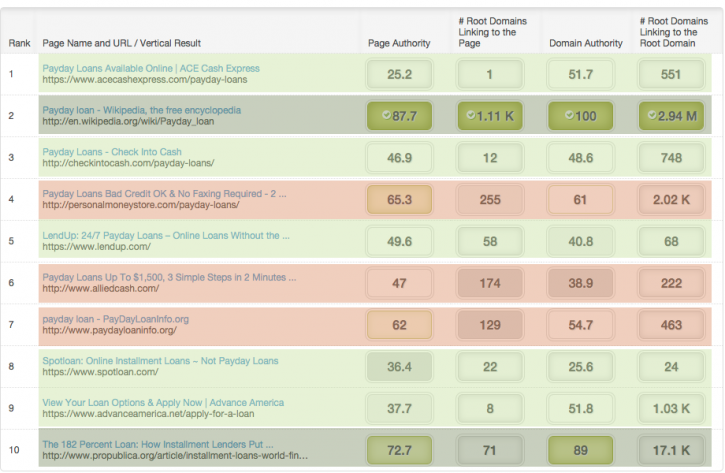Open the PayDayLoanInfo.org result link
The image size is (725, 473).
(x=116, y=319)
